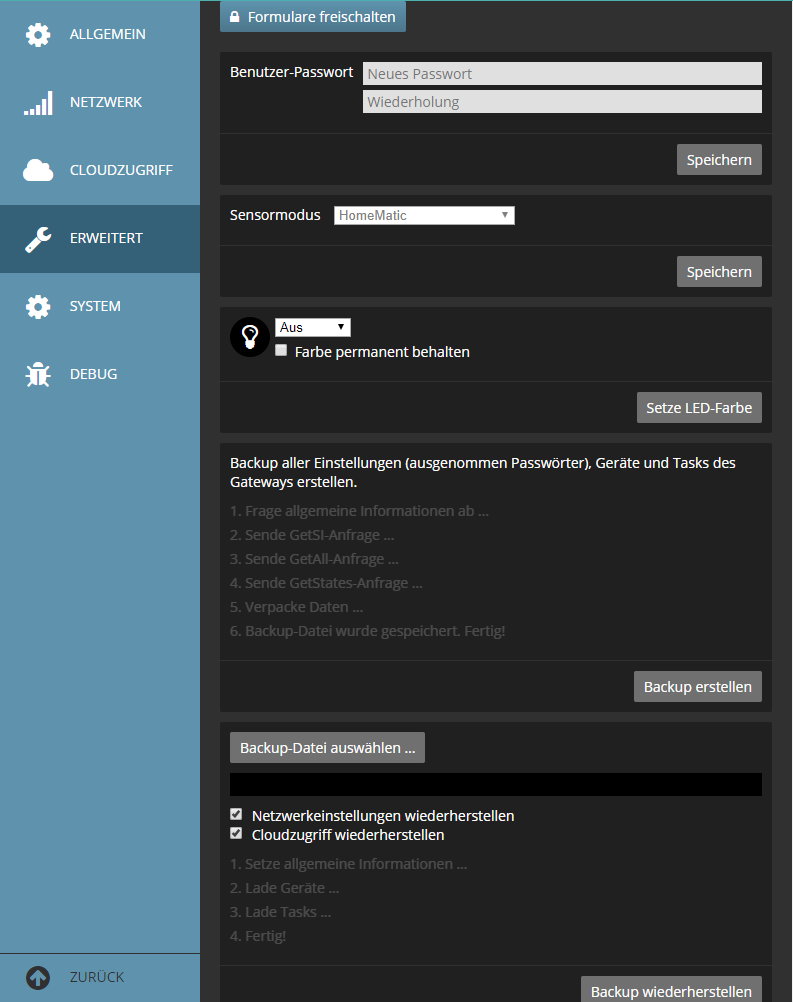Click the Cloudzugriff cloud icon

click(x=38, y=171)
